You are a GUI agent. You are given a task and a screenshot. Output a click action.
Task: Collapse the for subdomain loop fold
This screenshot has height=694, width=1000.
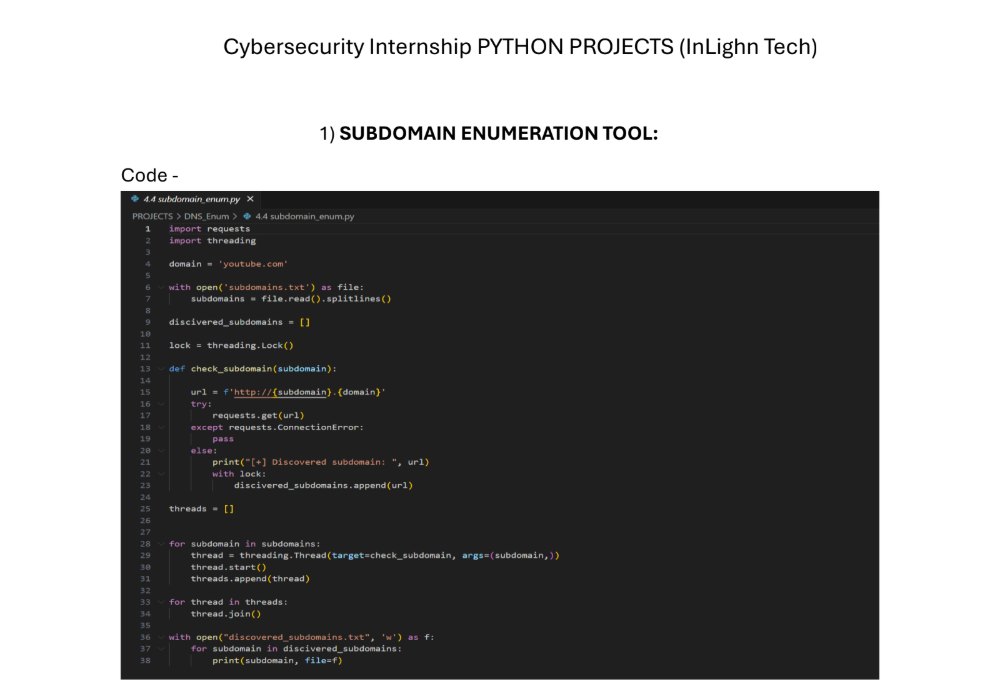pos(160,543)
